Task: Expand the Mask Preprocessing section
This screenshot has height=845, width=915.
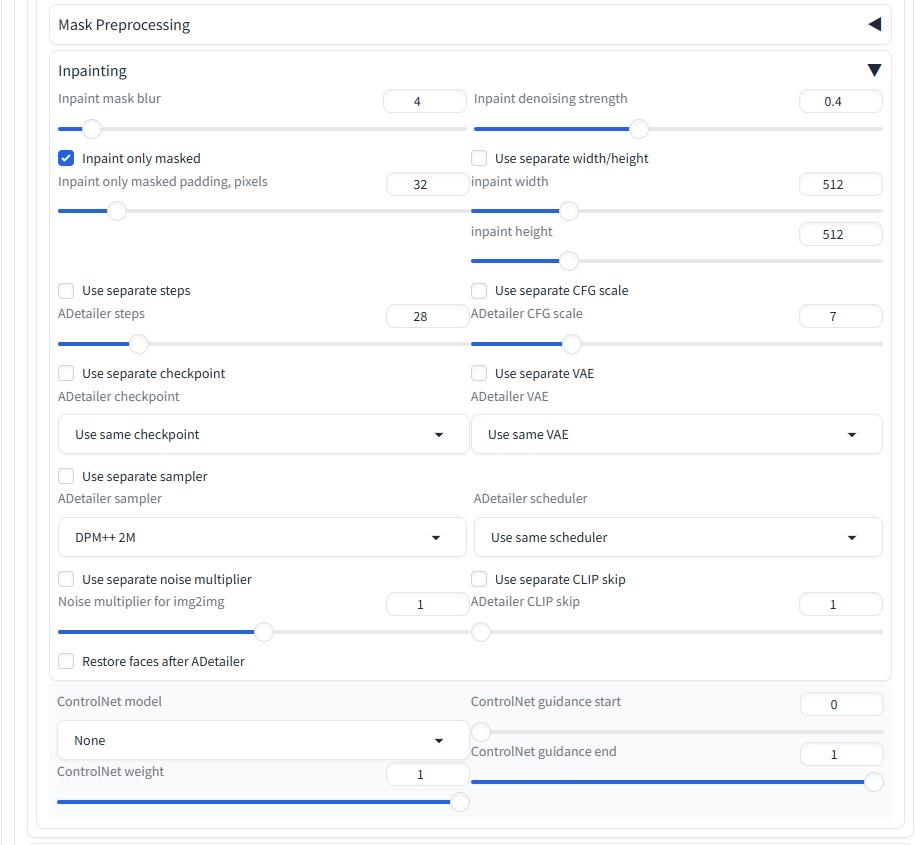Action: point(874,25)
